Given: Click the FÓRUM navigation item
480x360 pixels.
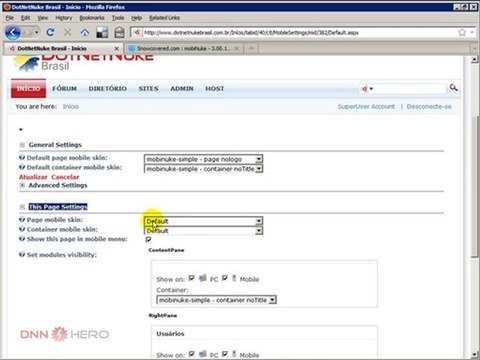Looking at the screenshot, I should (65, 89).
